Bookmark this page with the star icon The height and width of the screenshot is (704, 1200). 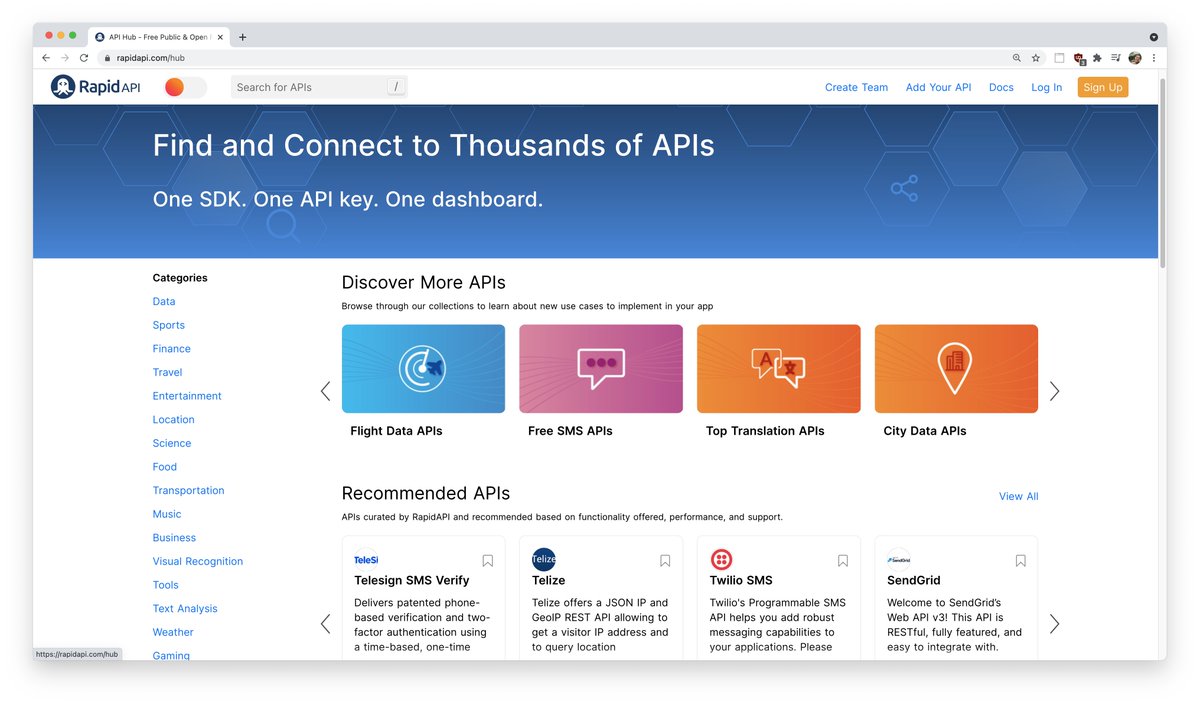coord(1036,58)
